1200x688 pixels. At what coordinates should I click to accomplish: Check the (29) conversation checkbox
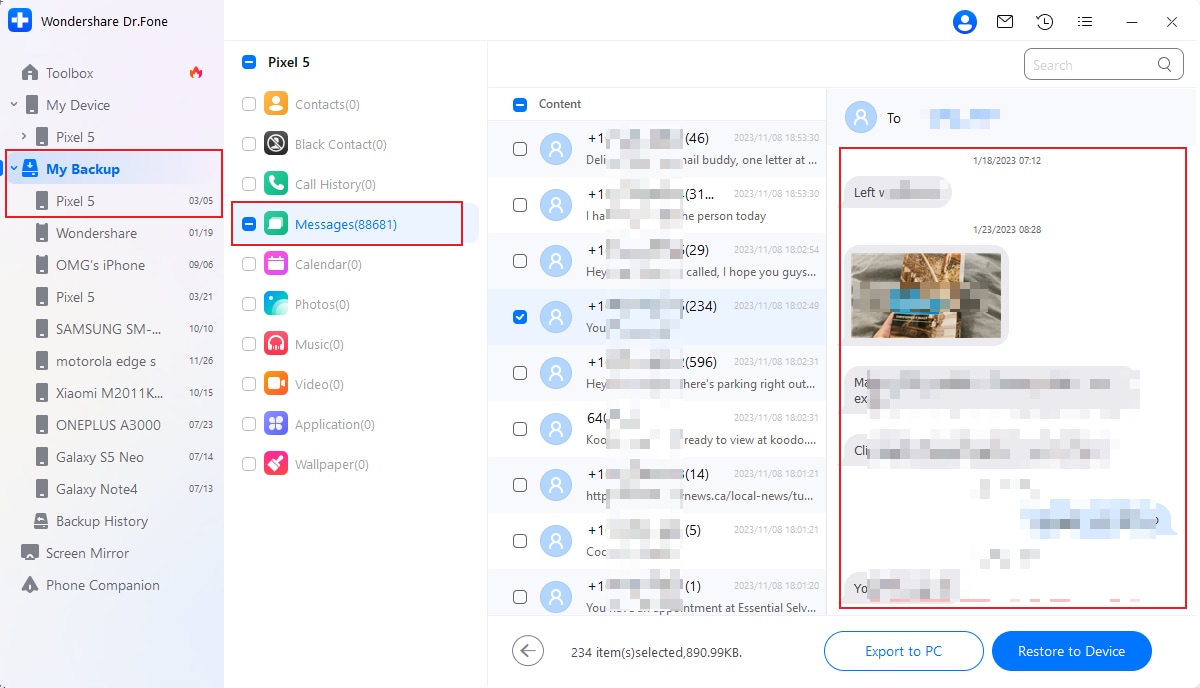pos(520,261)
